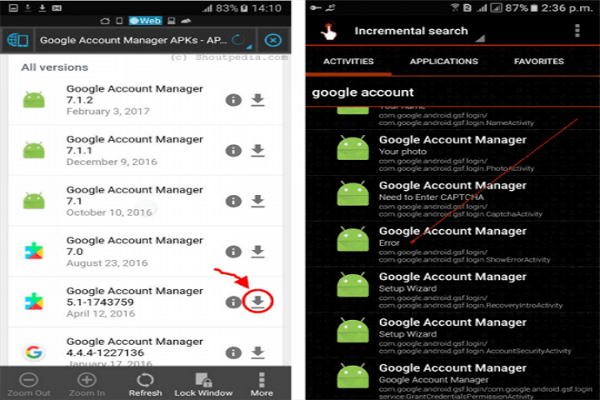The width and height of the screenshot is (600, 400).
Task: Open browser panel icon beside address bar
Action: tap(17, 40)
